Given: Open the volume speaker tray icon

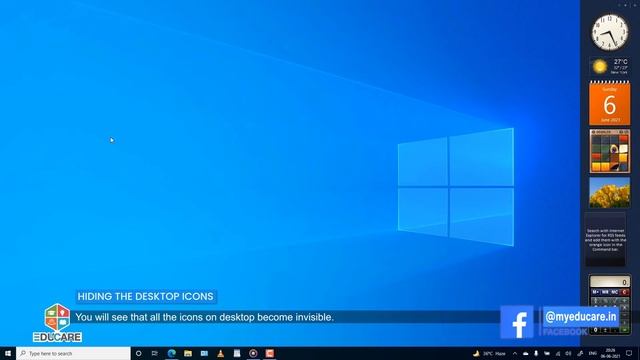Looking at the screenshot, I should [x=569, y=353].
